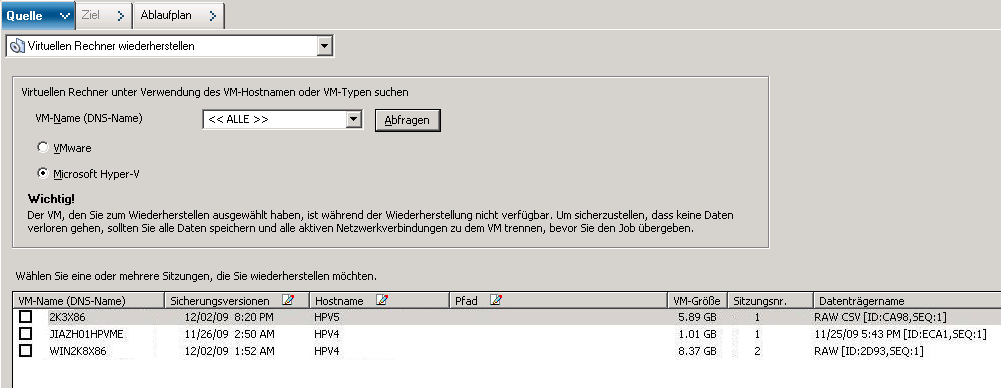Select the Microsoft Hyper-V radio button

coord(43,173)
